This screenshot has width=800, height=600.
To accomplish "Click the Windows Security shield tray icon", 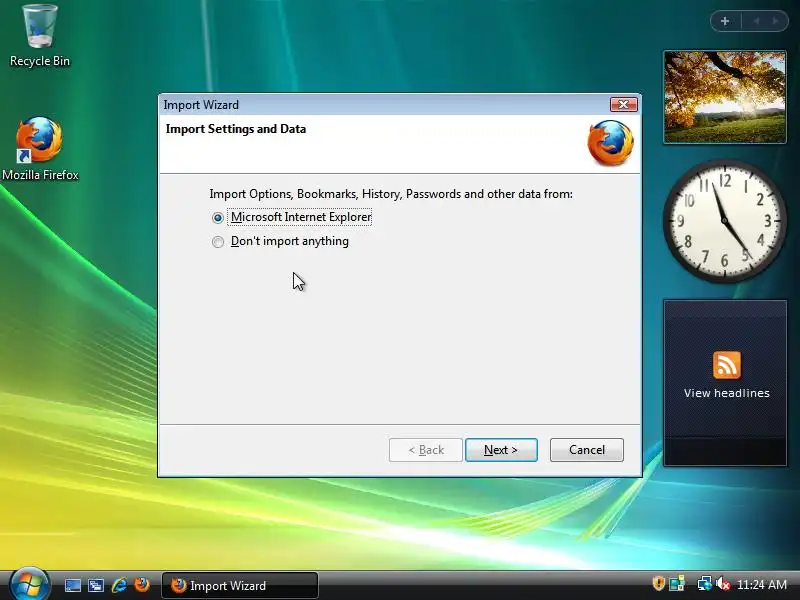I will coord(659,583).
